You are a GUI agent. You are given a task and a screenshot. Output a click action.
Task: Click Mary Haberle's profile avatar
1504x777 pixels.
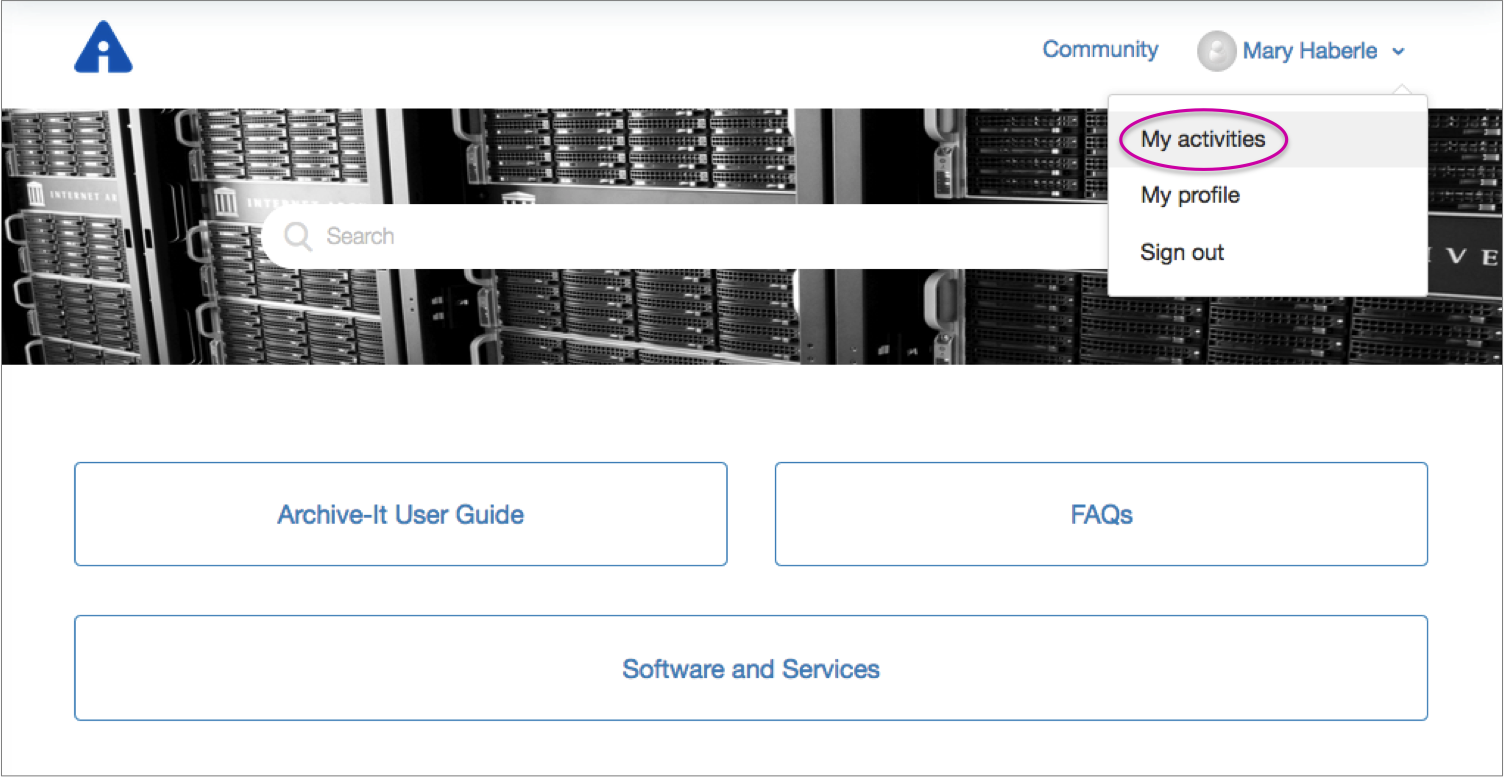coord(1216,51)
